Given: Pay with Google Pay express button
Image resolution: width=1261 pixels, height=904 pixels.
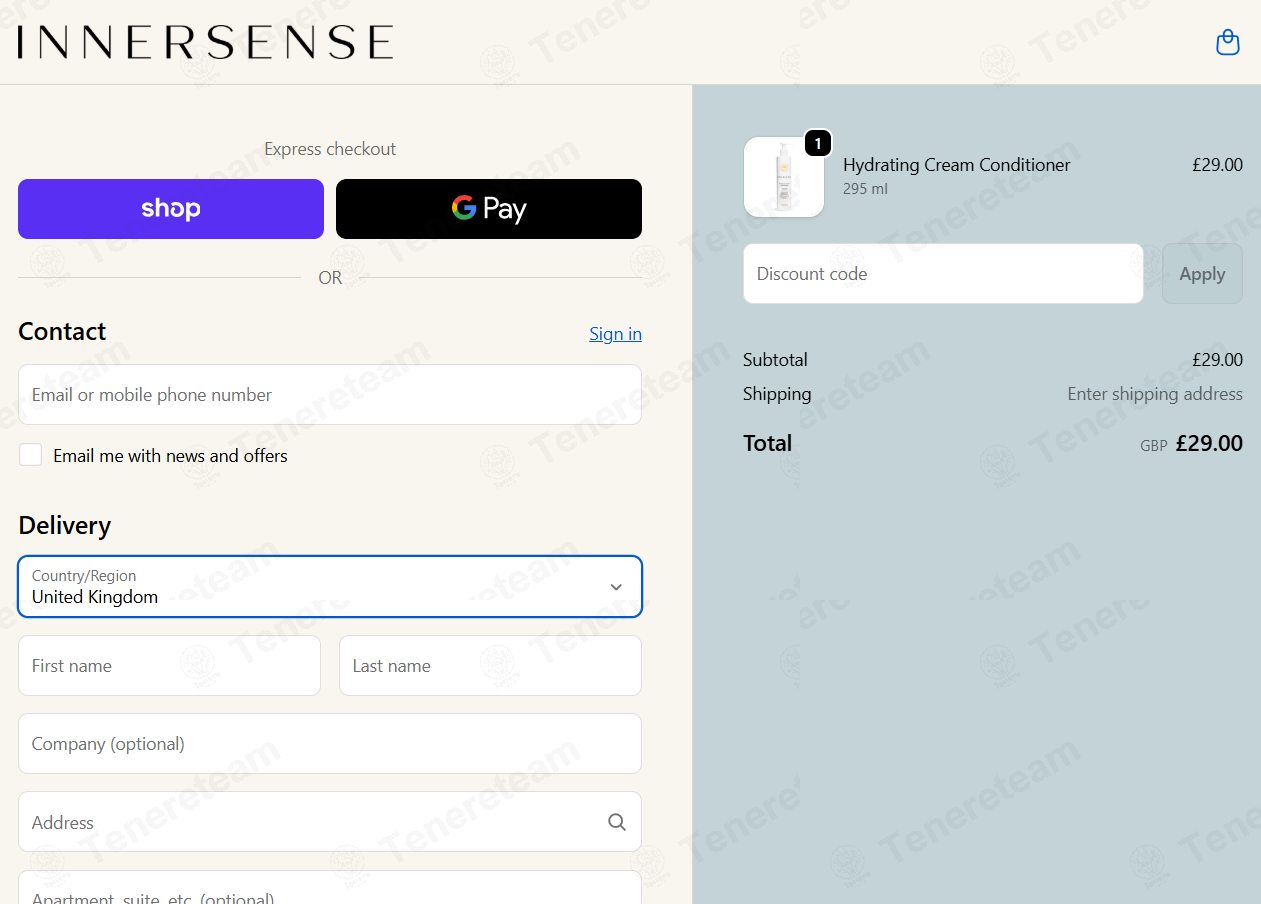Looking at the screenshot, I should (489, 209).
